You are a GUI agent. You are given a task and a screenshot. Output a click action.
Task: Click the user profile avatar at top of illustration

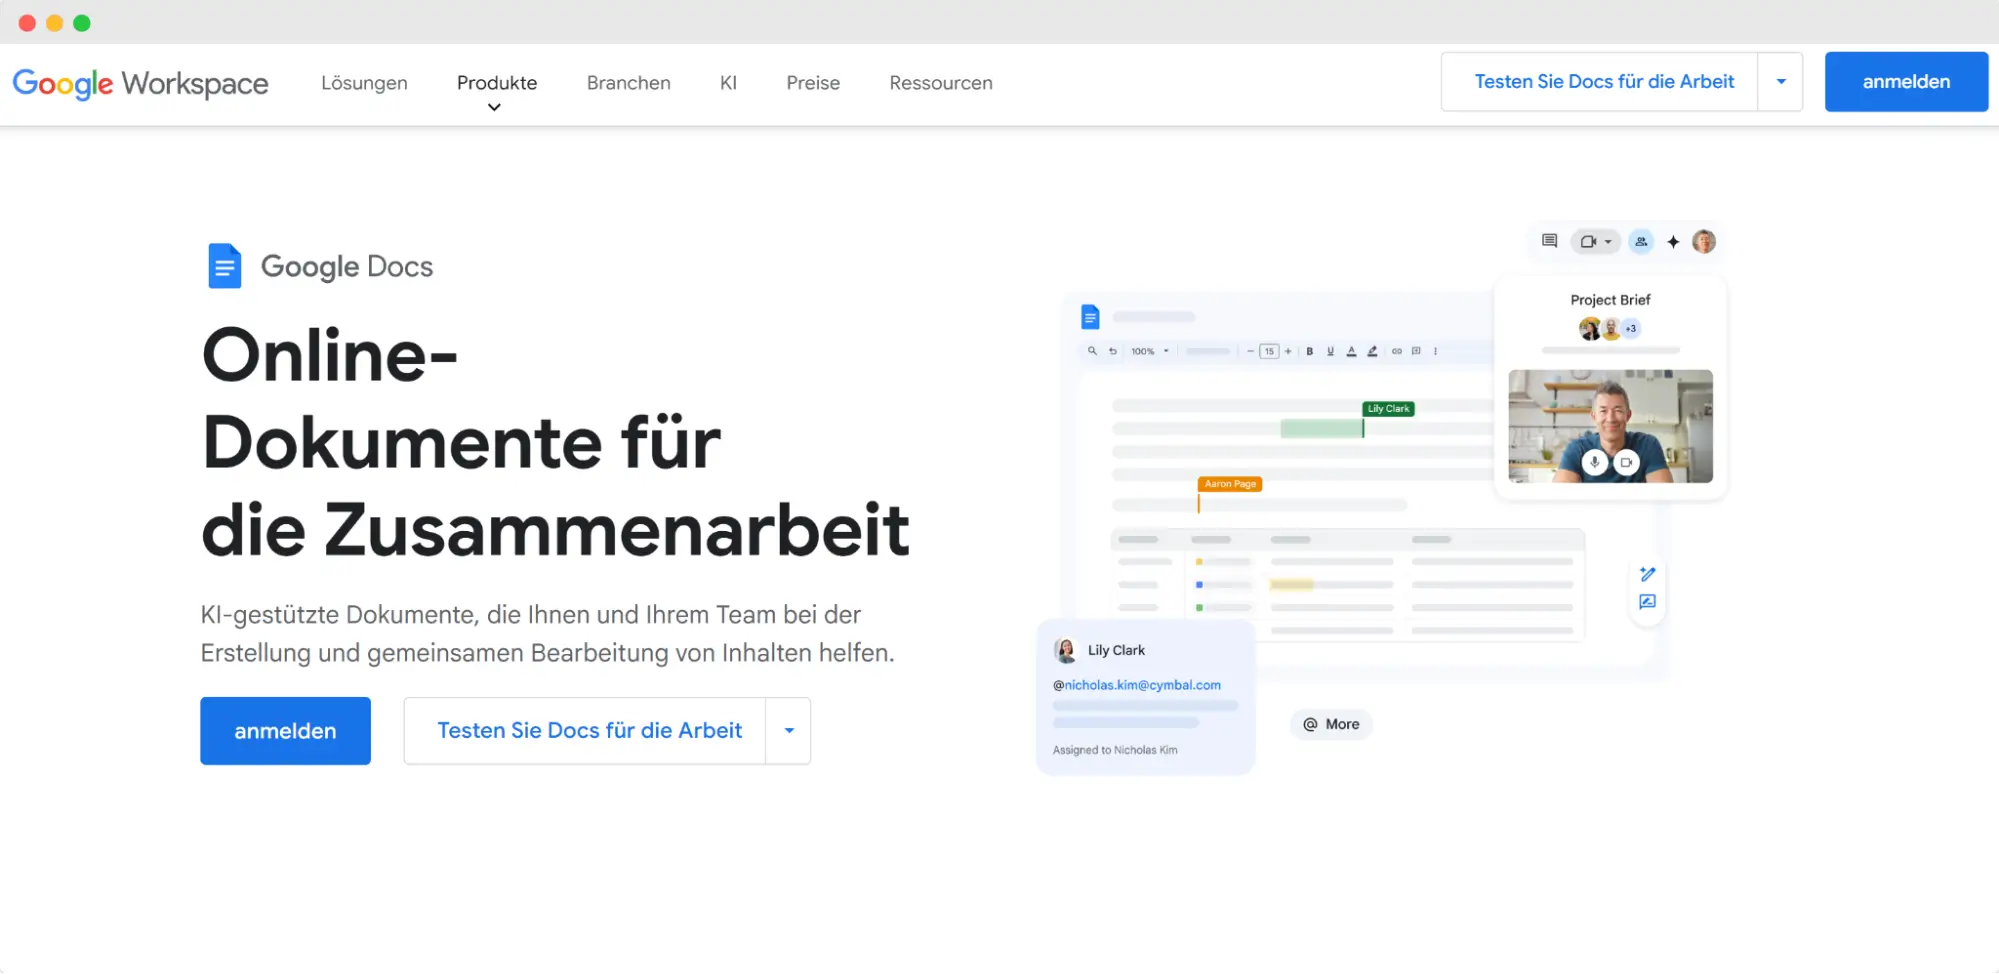click(1704, 241)
